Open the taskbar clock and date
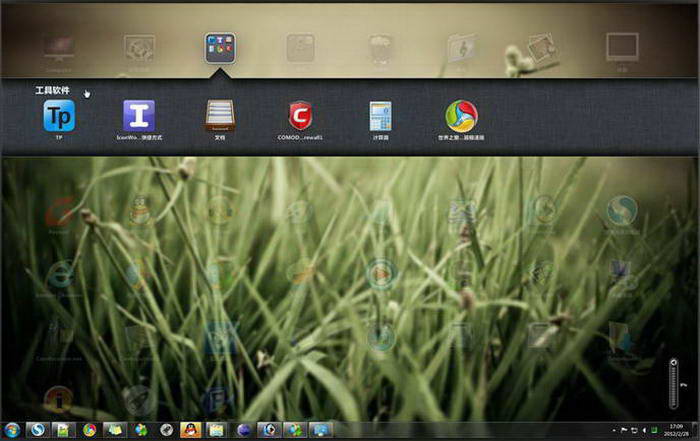 (676, 430)
